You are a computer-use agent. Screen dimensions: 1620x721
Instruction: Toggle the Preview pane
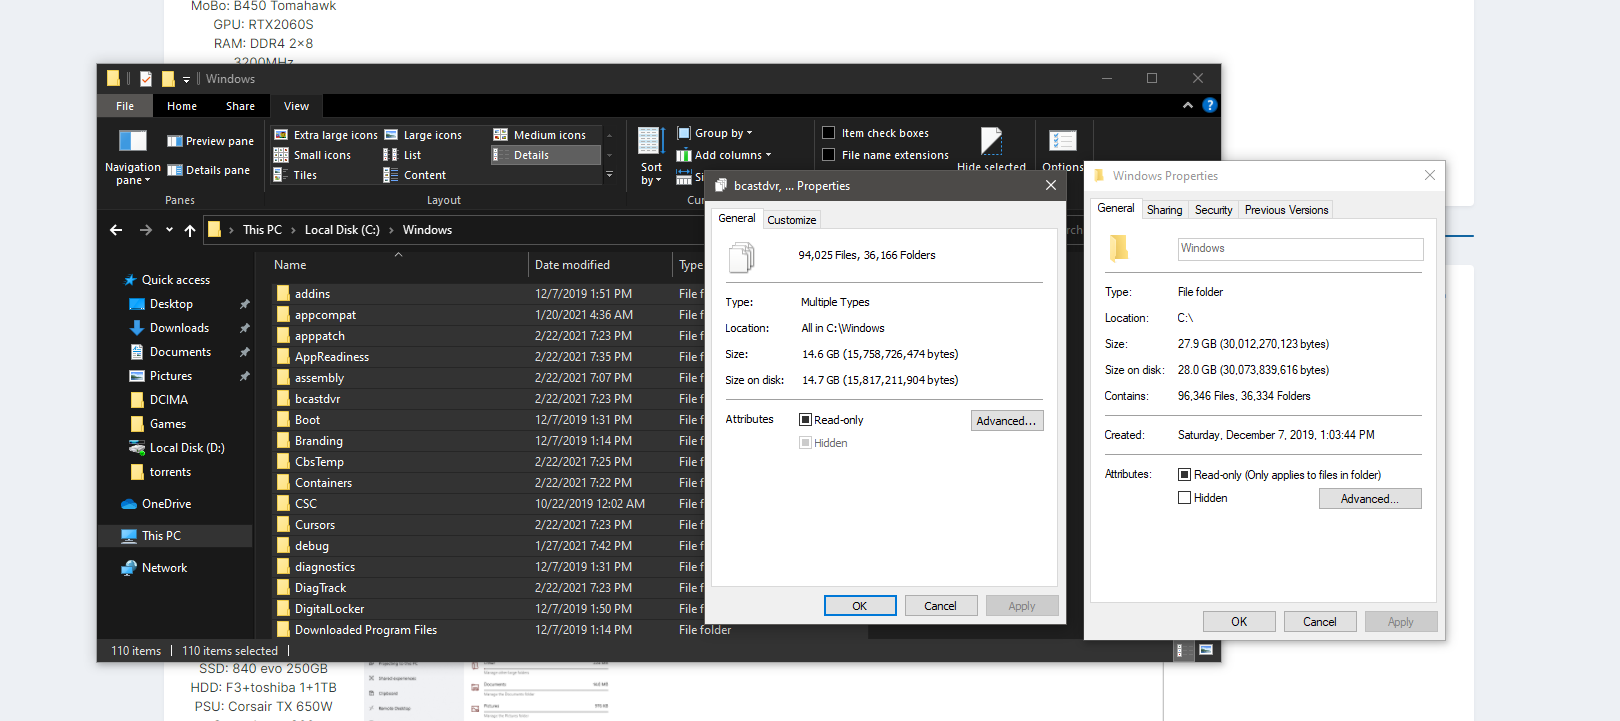(210, 141)
